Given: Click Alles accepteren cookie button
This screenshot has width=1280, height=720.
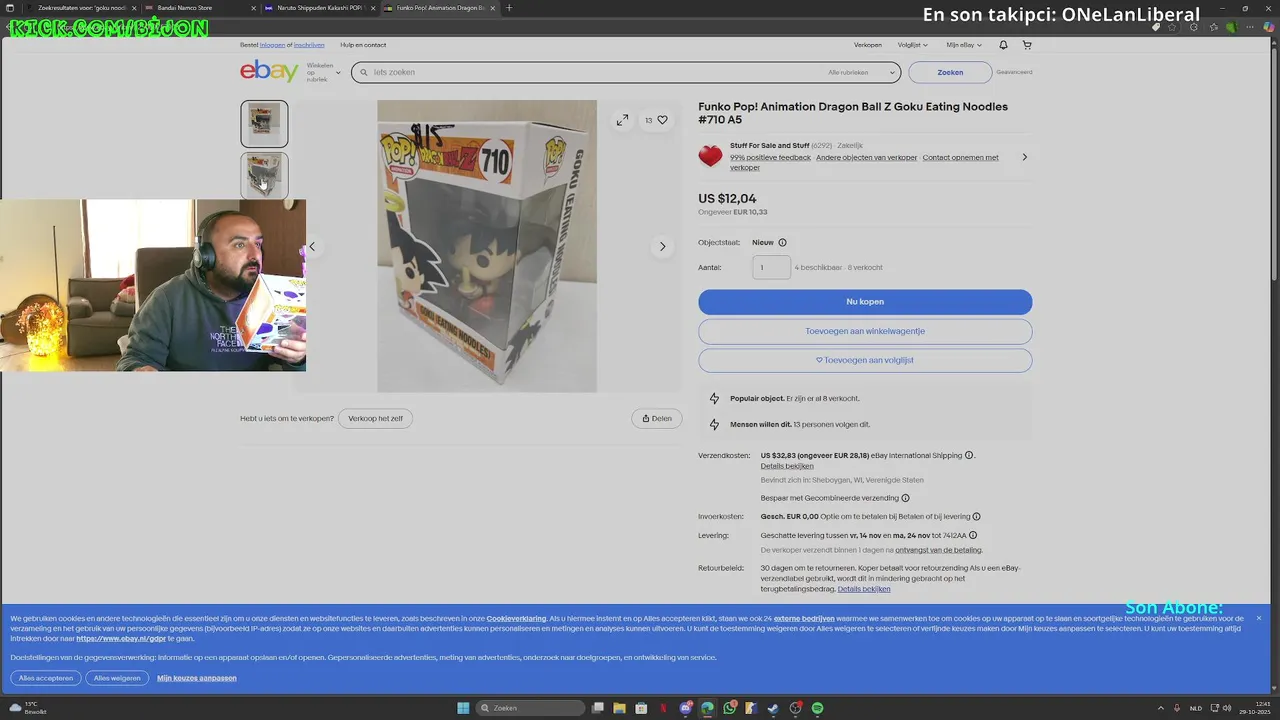Looking at the screenshot, I should [46, 678].
